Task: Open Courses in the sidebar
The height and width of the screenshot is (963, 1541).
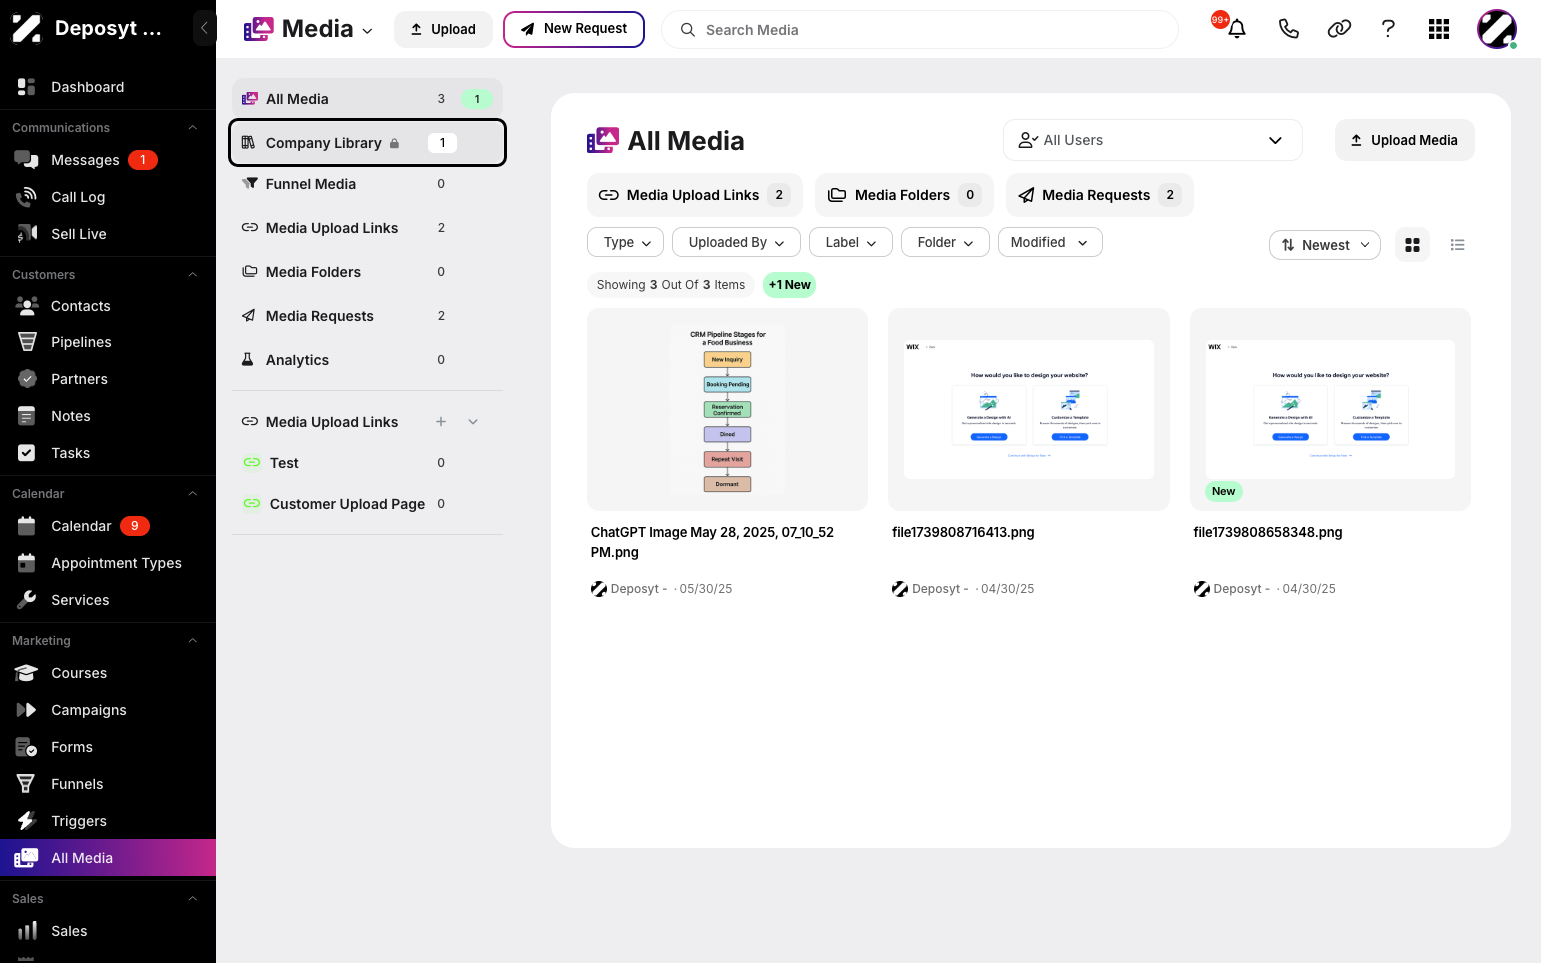Action: 108,673
